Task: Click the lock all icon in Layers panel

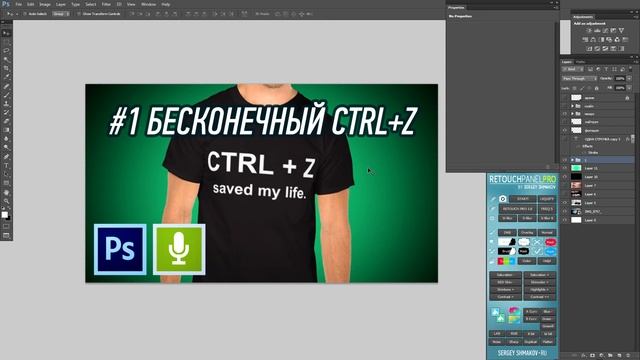Action: pyautogui.click(x=596, y=88)
